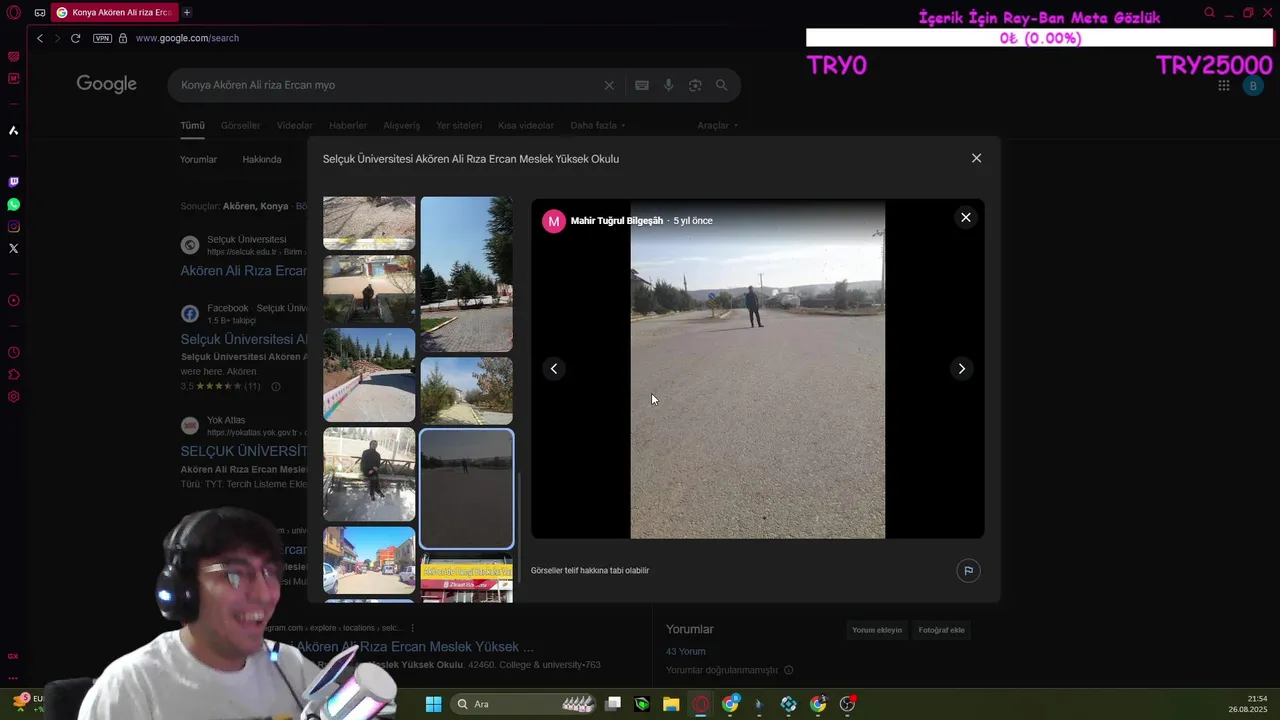
Task: Reload the page with the refresh icon
Action: point(75,38)
